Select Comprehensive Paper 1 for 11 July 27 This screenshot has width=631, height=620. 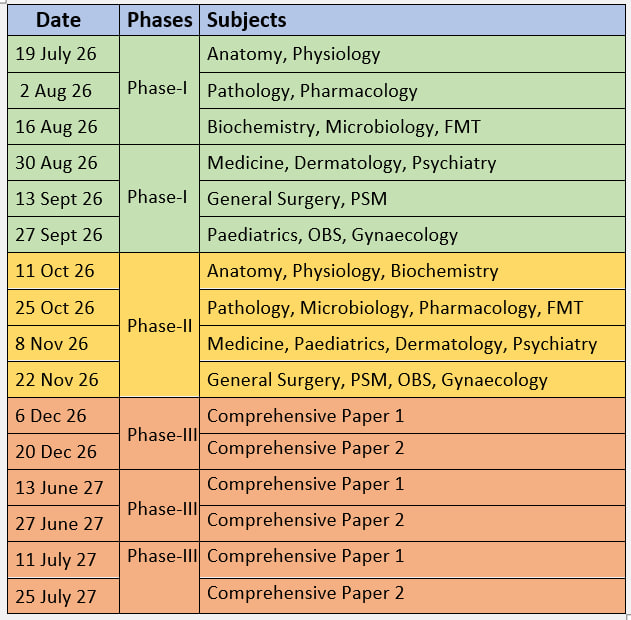click(x=412, y=560)
